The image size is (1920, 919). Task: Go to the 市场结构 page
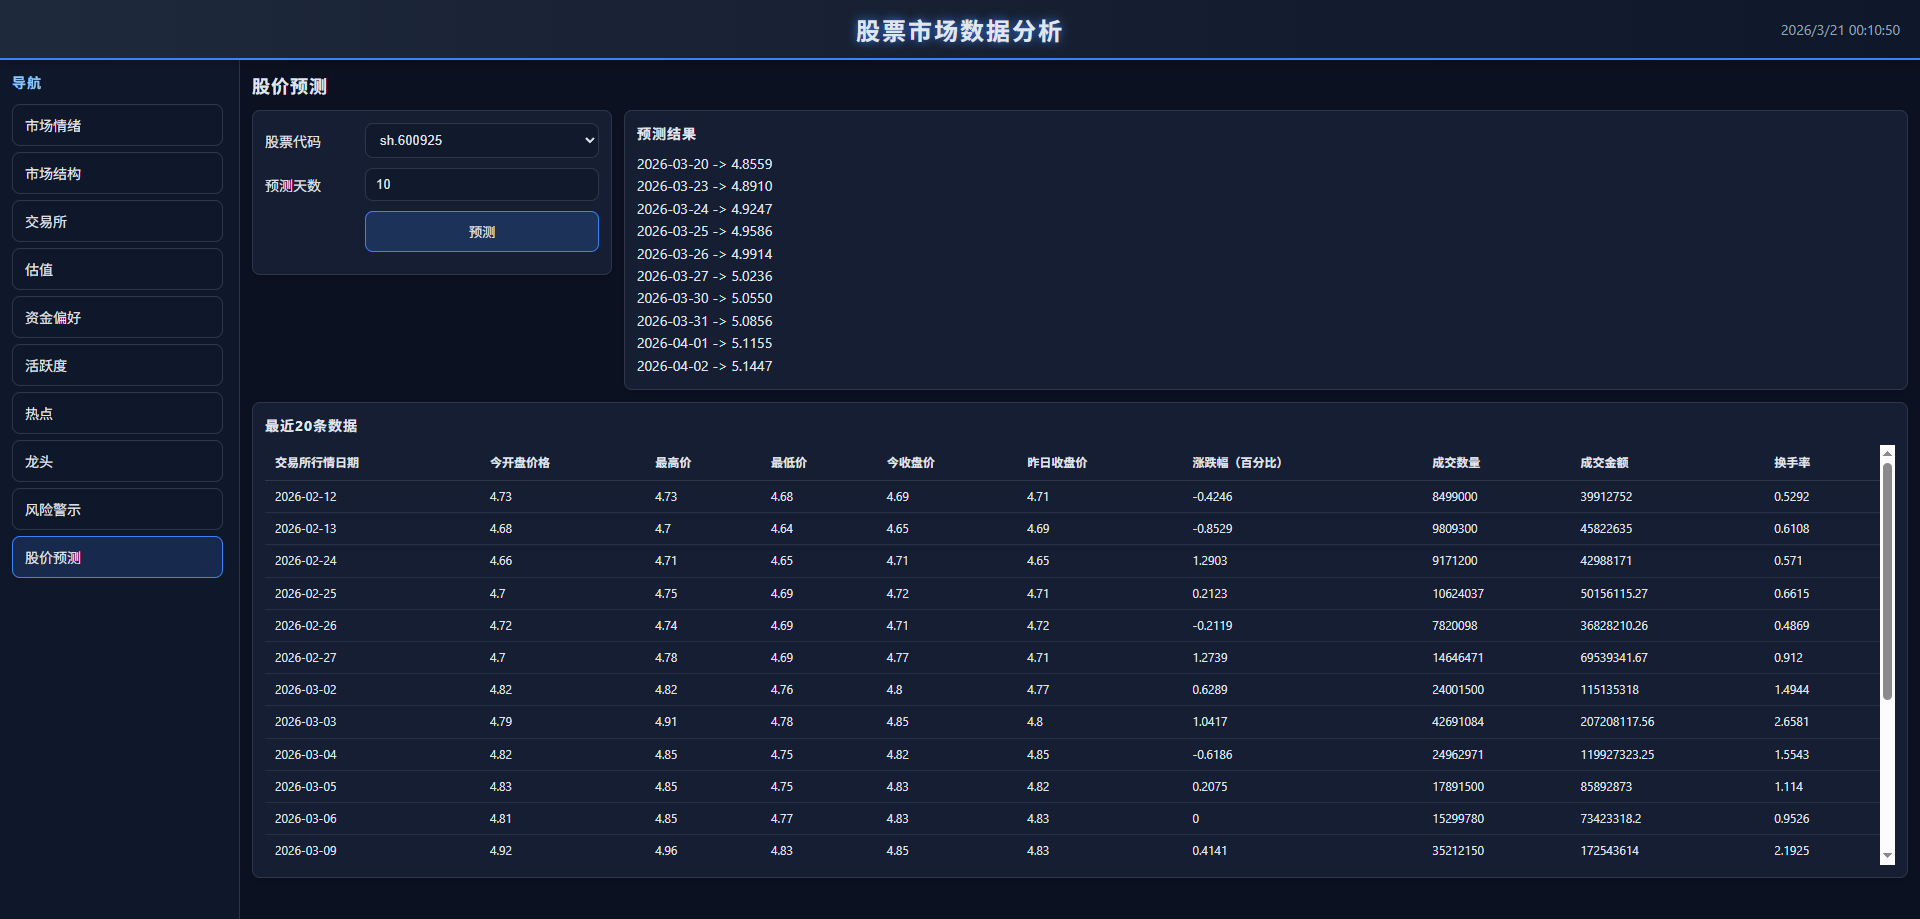(117, 174)
